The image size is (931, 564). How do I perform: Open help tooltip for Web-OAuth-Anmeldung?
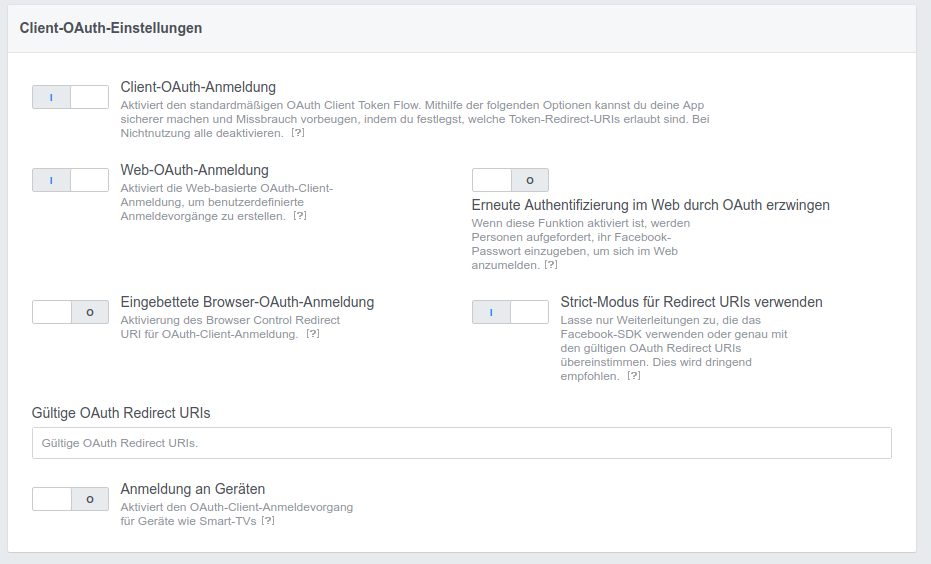point(300,216)
